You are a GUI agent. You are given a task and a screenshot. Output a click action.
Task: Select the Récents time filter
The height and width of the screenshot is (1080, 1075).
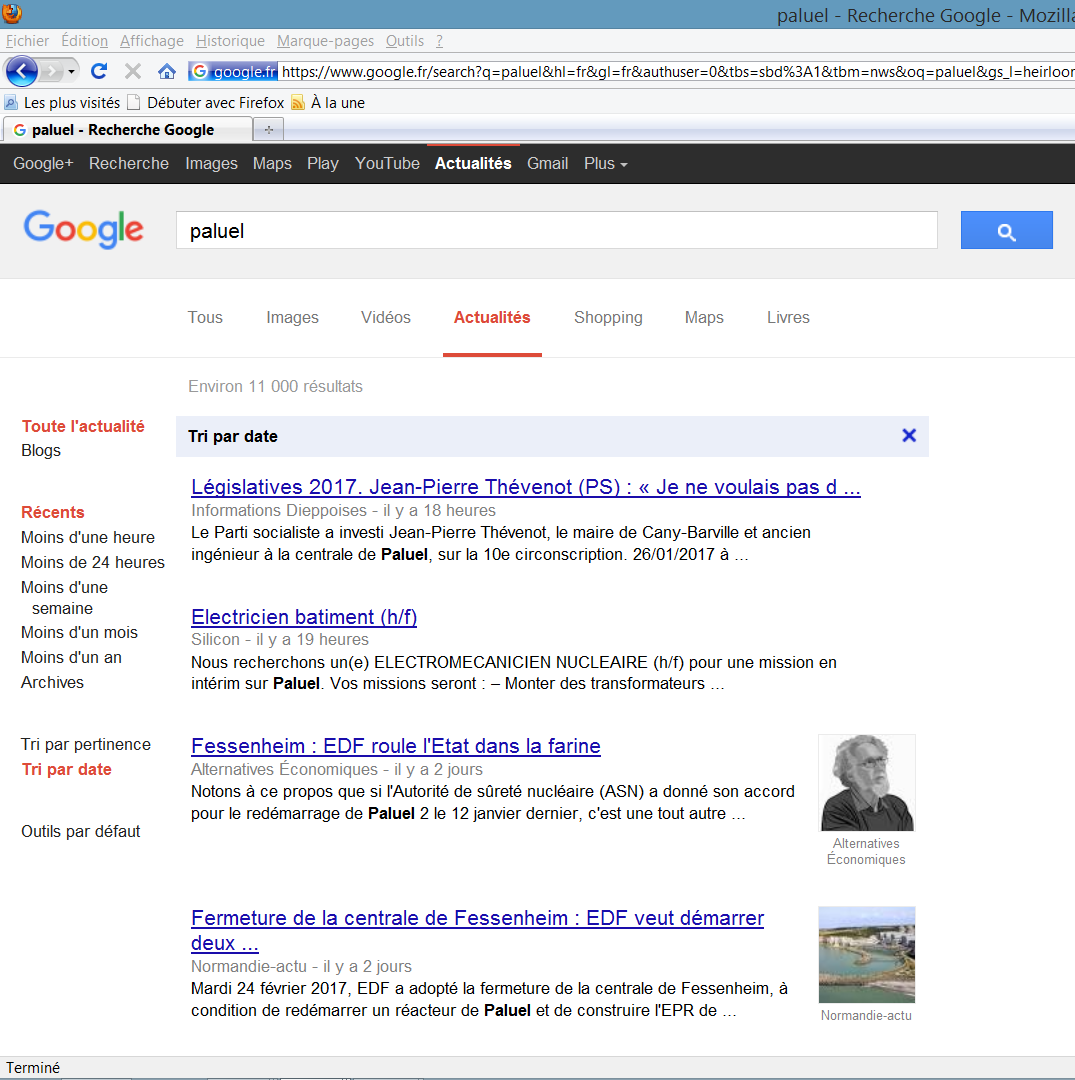[x=53, y=512]
